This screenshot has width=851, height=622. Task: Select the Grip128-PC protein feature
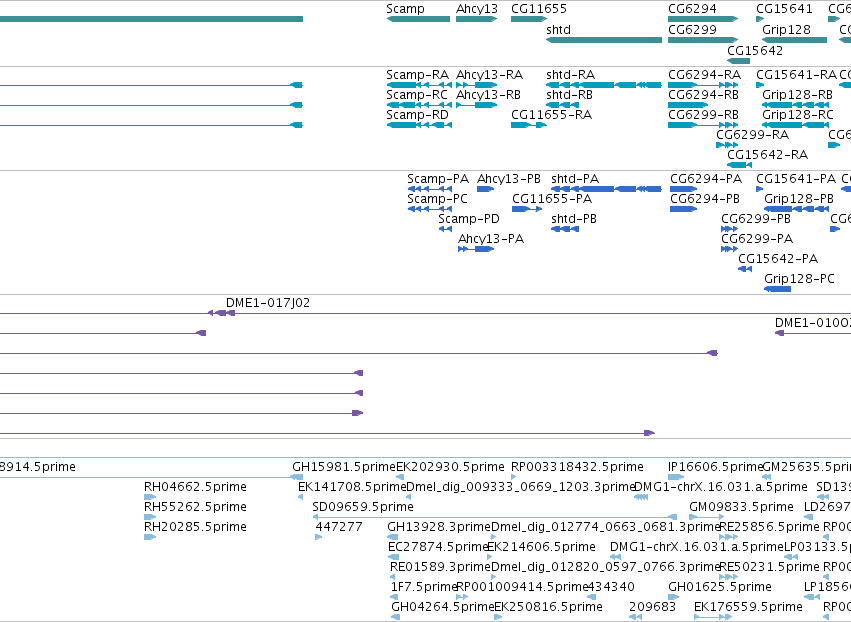pyautogui.click(x=777, y=289)
